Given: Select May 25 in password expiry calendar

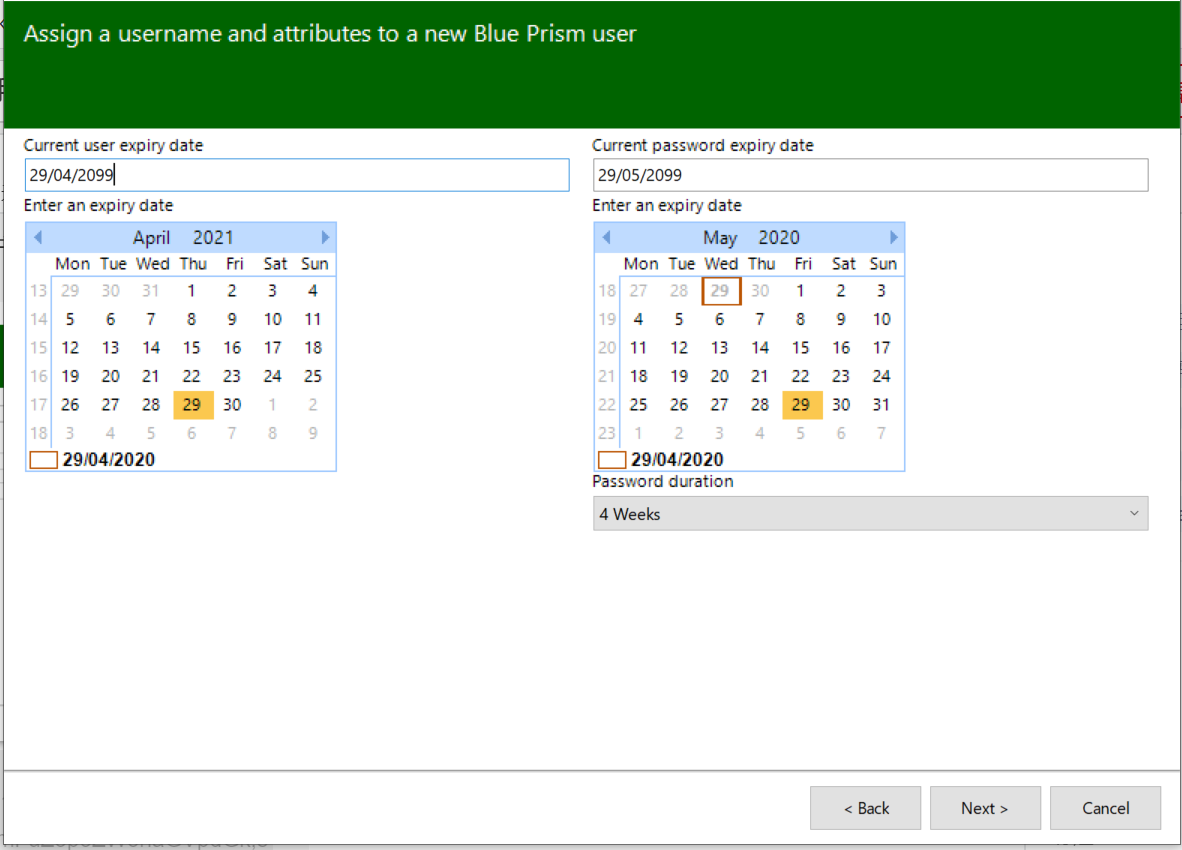Looking at the screenshot, I should click(638, 405).
